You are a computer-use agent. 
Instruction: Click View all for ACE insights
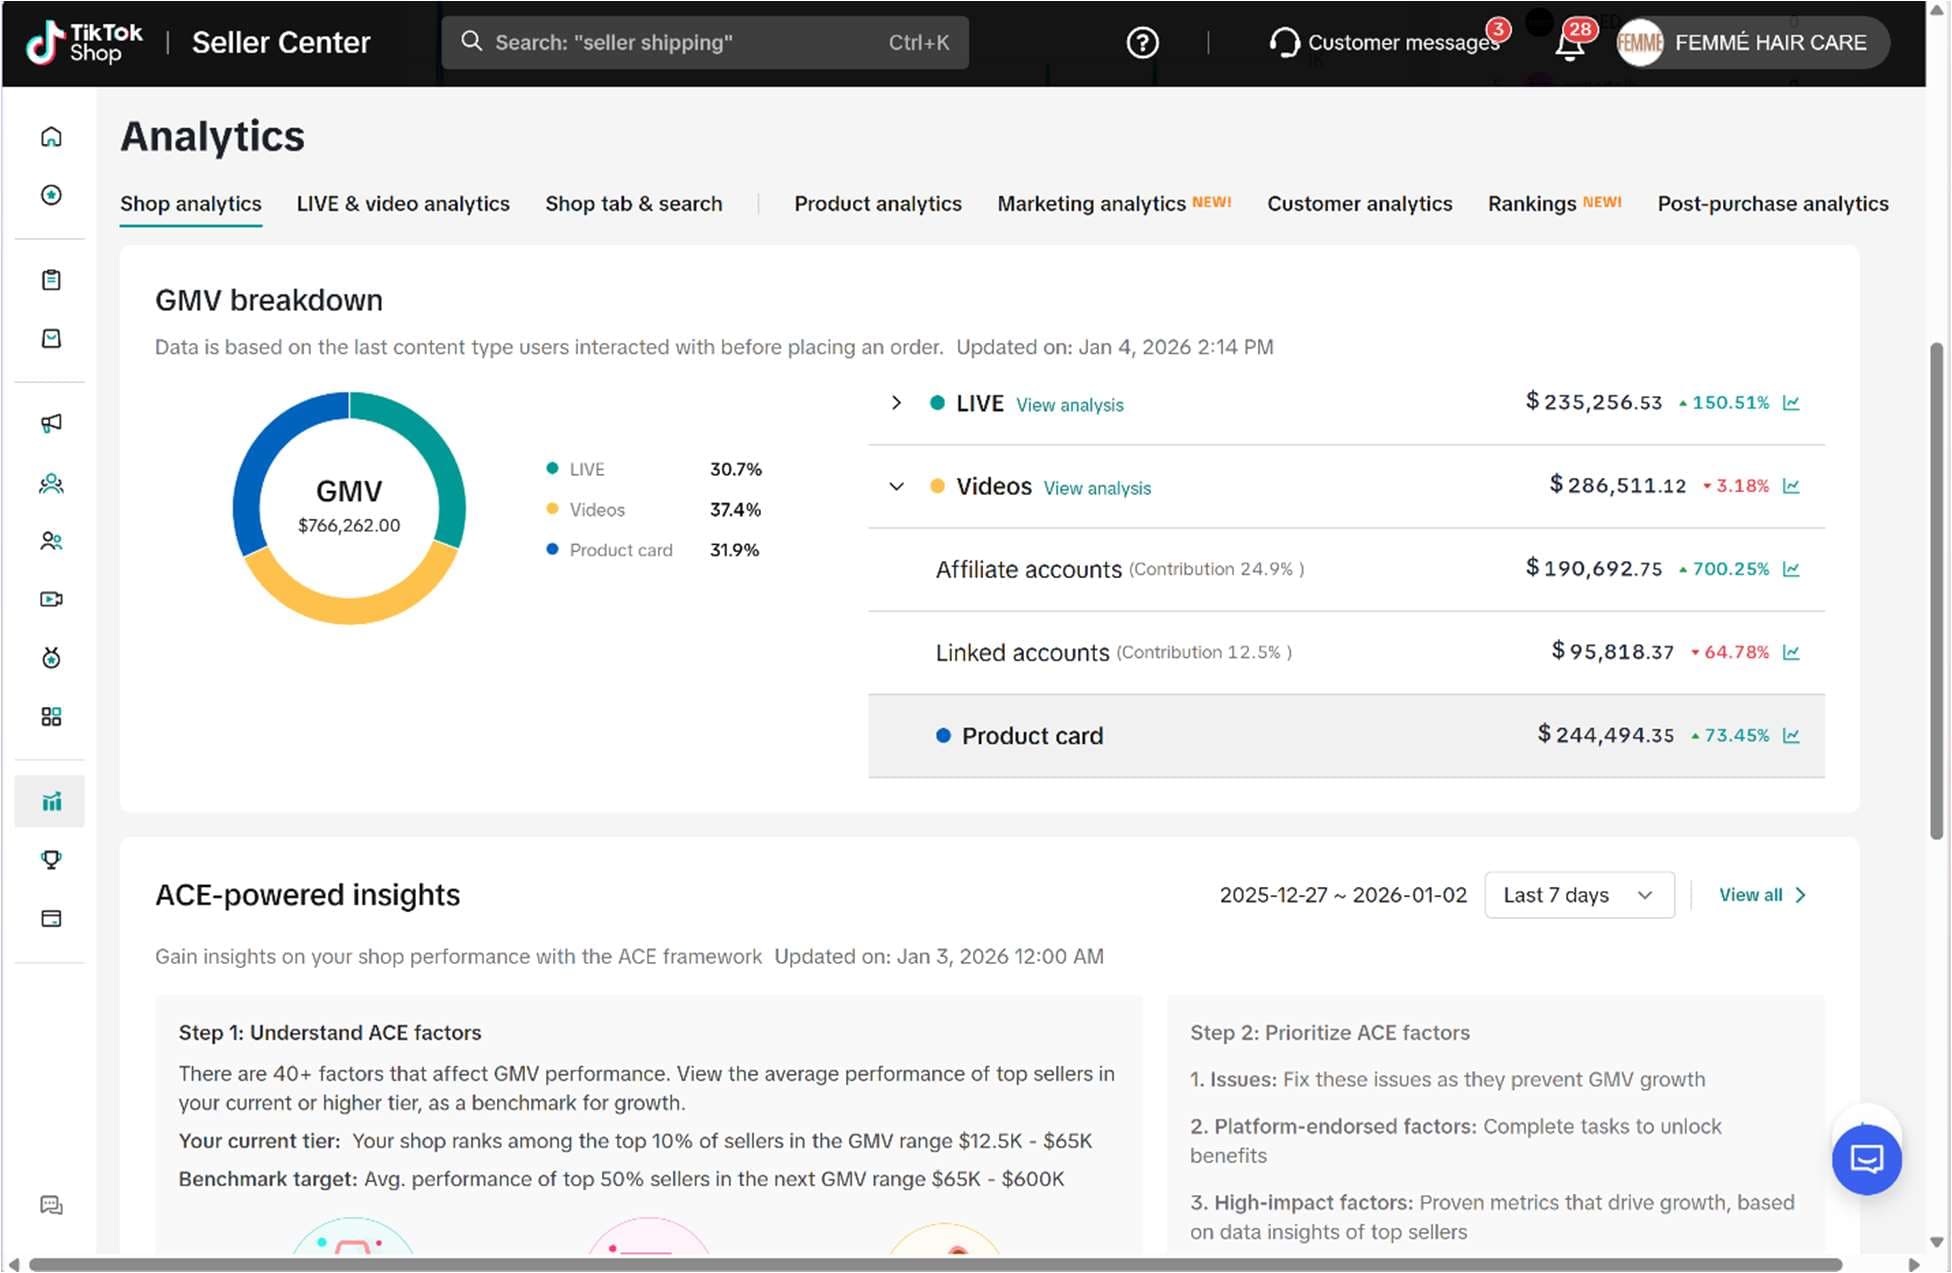pos(1762,895)
